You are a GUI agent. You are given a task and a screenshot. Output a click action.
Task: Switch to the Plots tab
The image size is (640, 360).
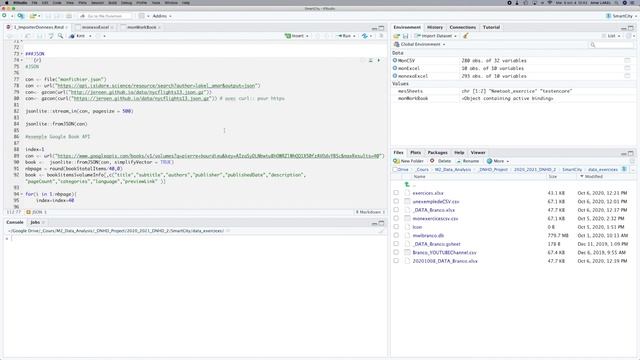tap(415, 153)
